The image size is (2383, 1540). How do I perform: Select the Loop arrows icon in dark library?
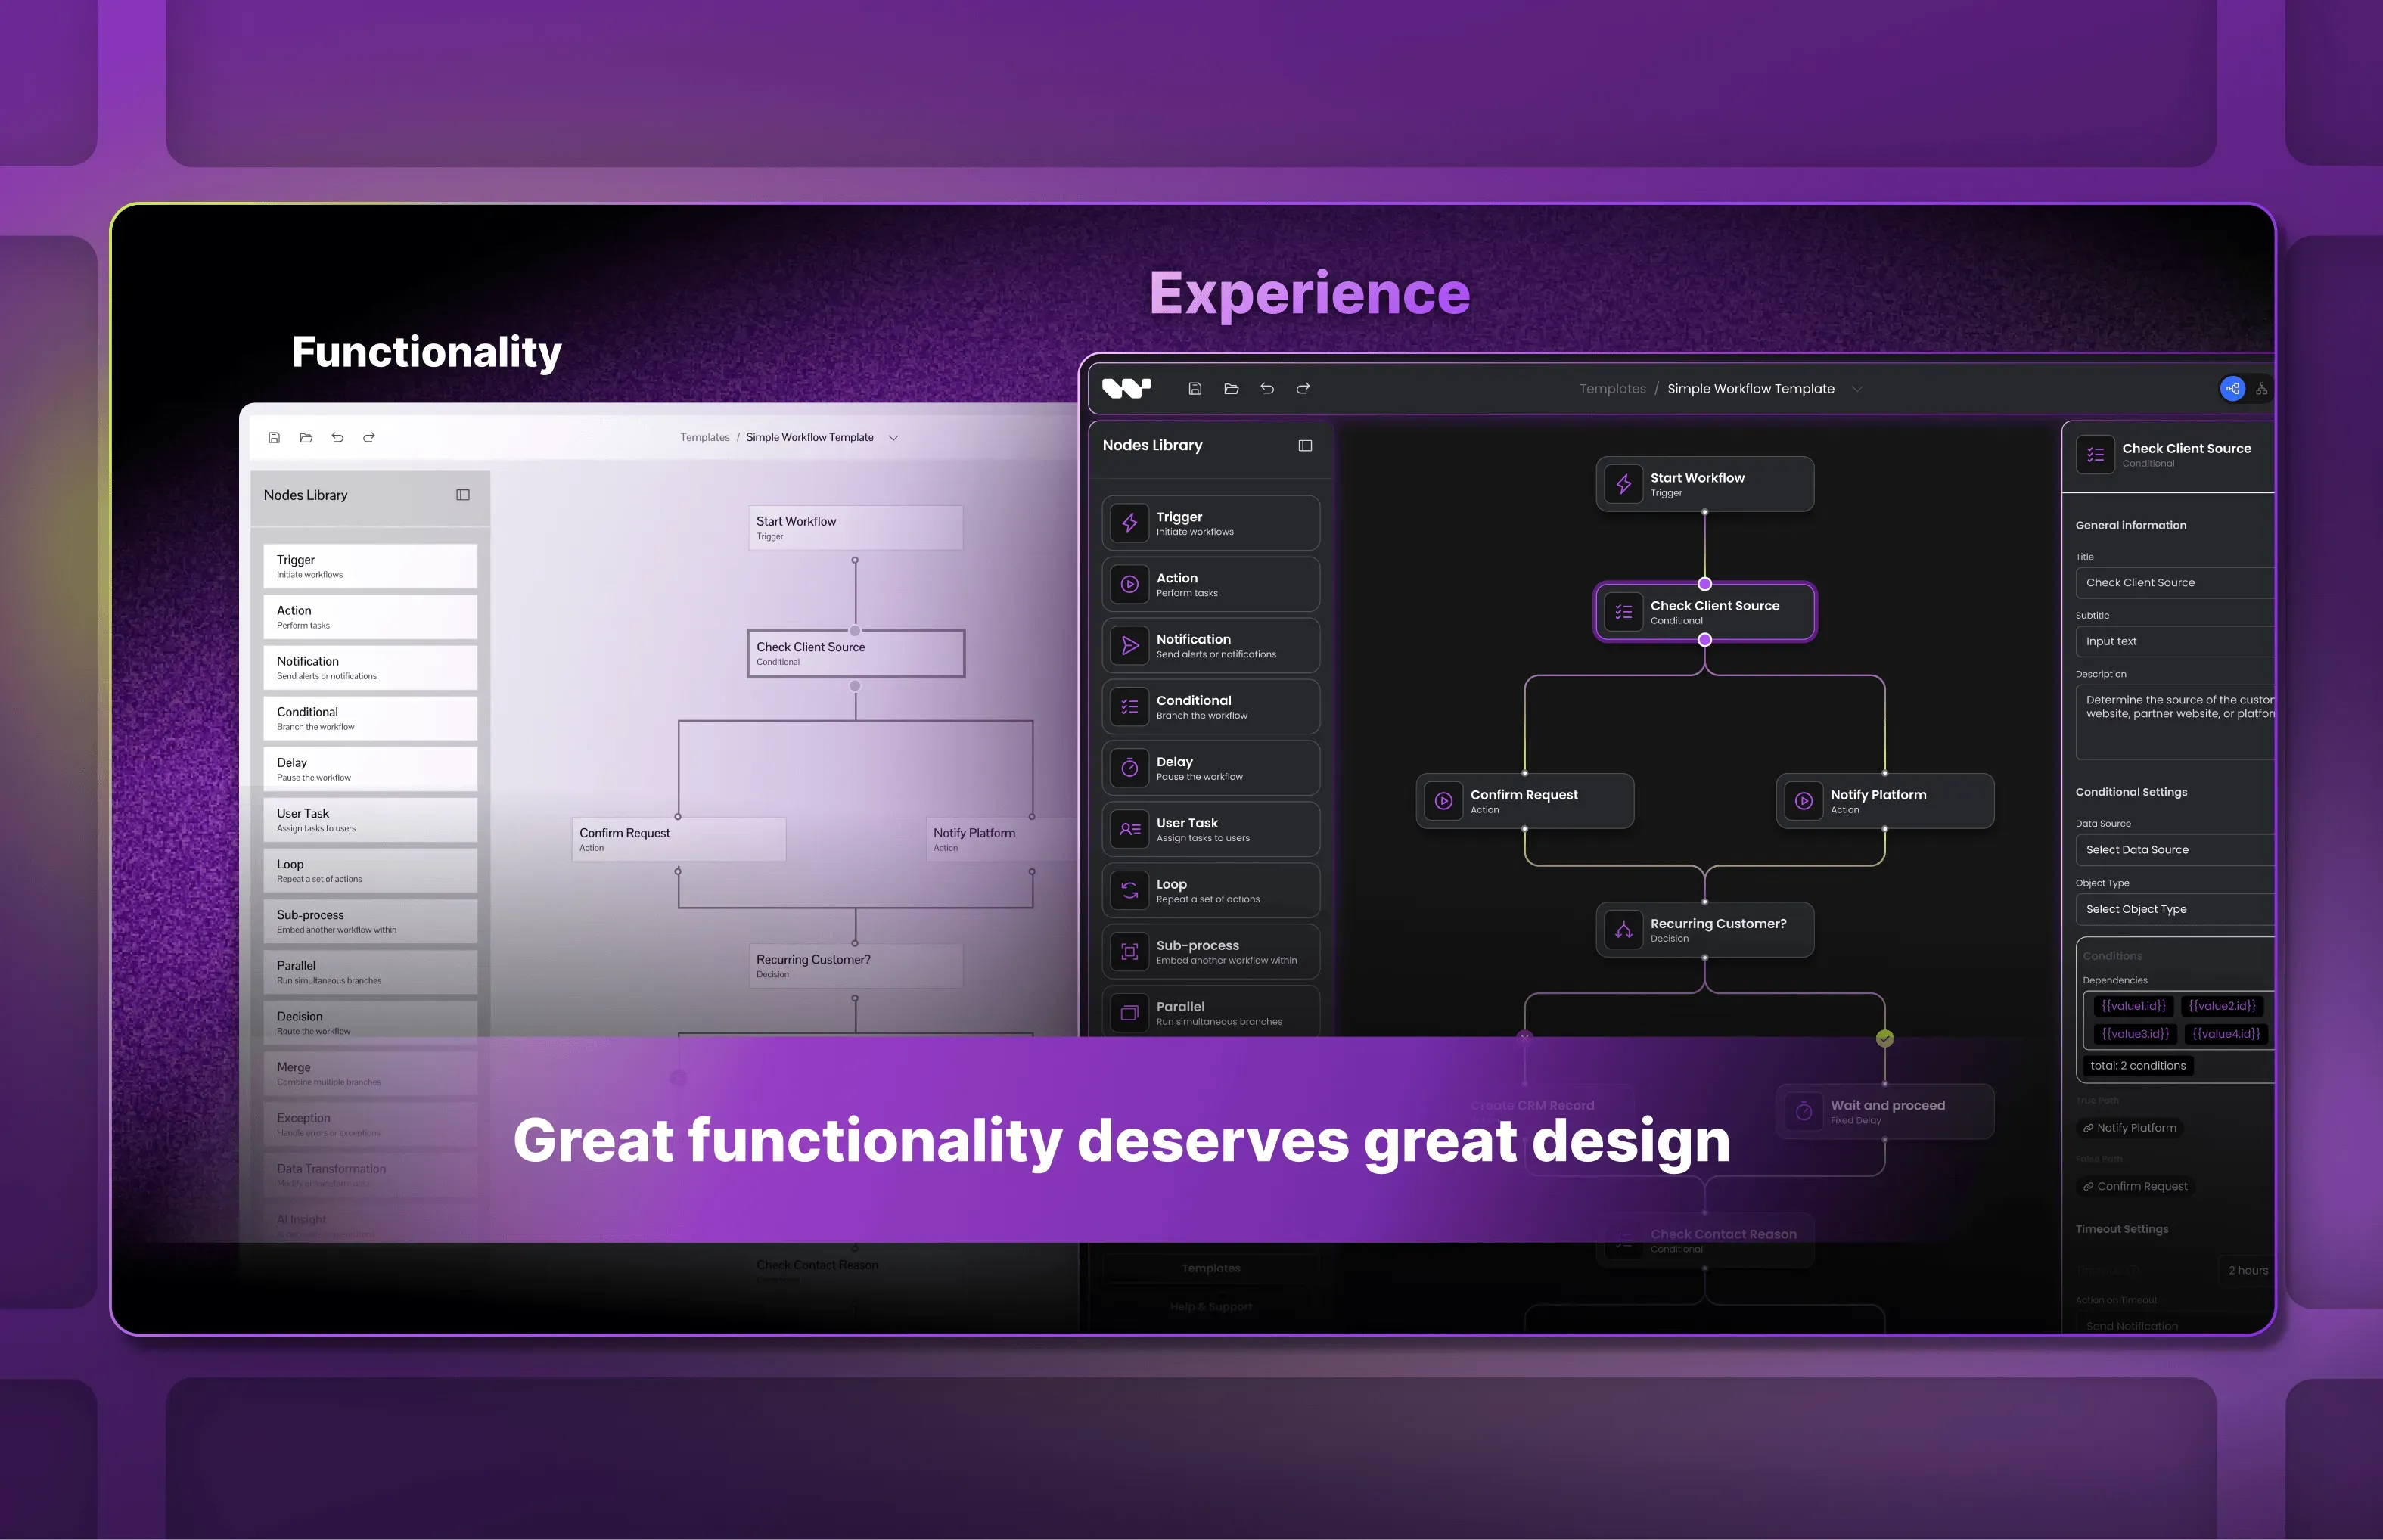pos(1130,890)
